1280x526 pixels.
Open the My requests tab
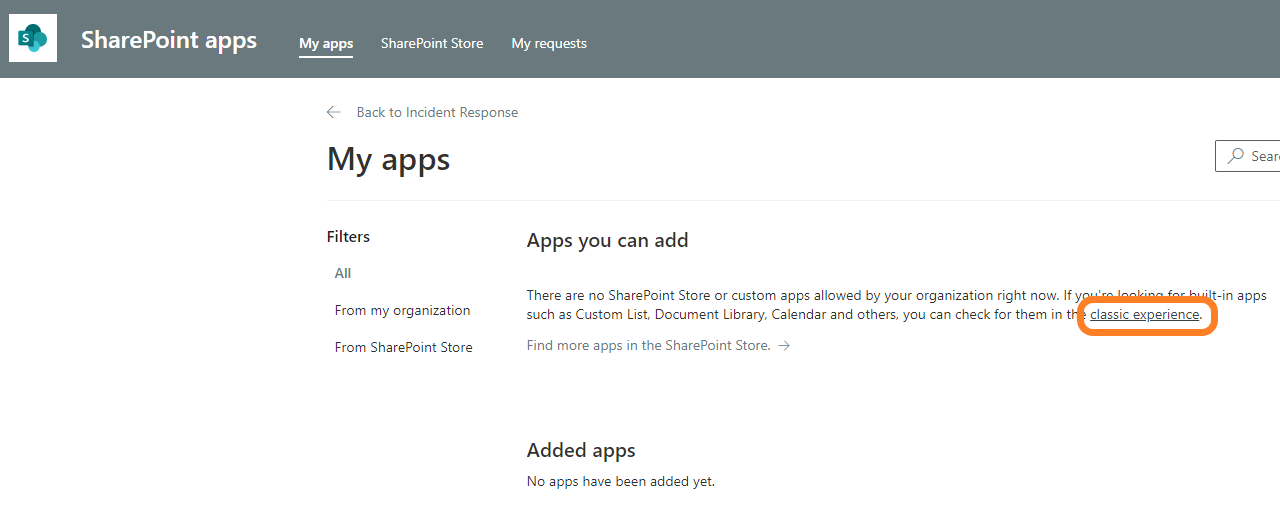pos(549,43)
